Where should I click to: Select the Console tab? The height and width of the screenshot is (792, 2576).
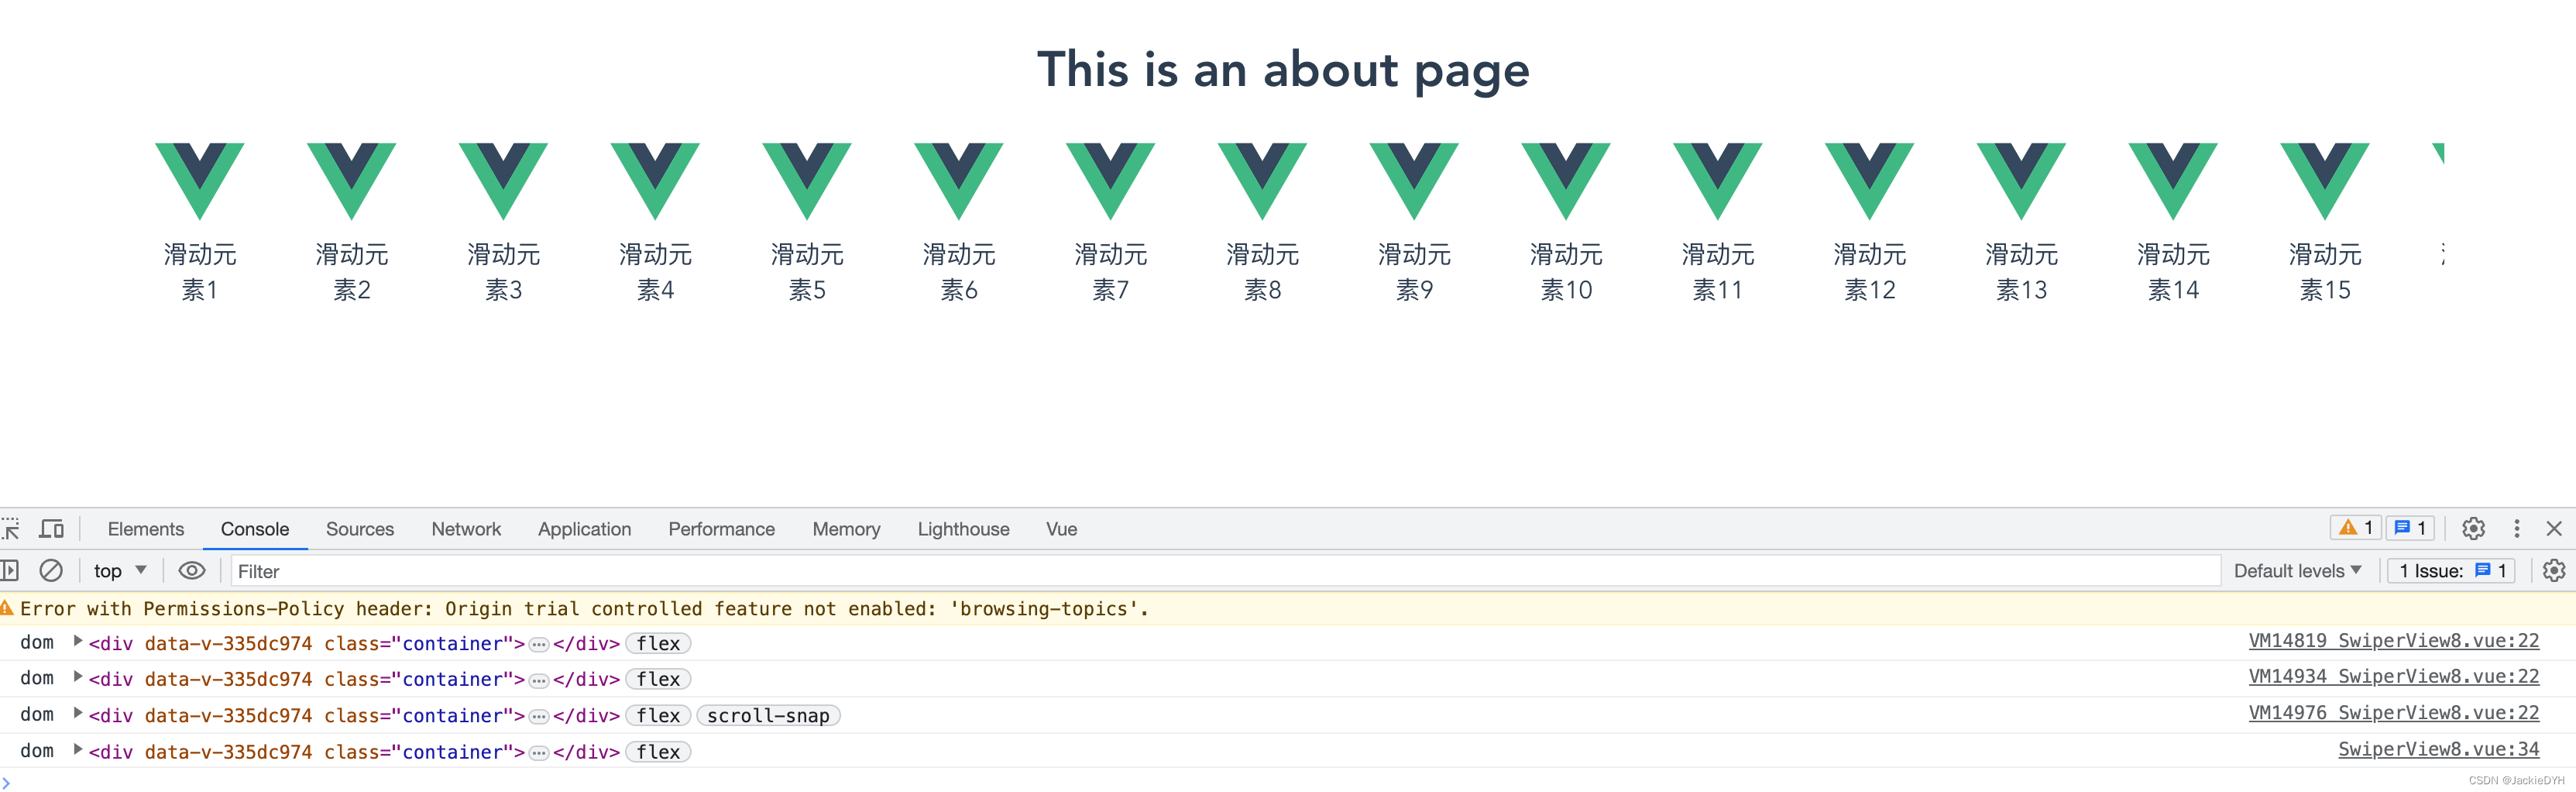255,529
